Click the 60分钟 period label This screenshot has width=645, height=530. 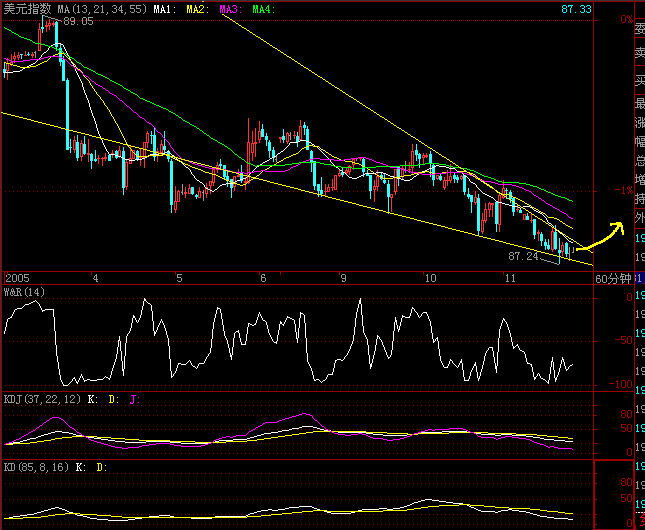coord(613,278)
